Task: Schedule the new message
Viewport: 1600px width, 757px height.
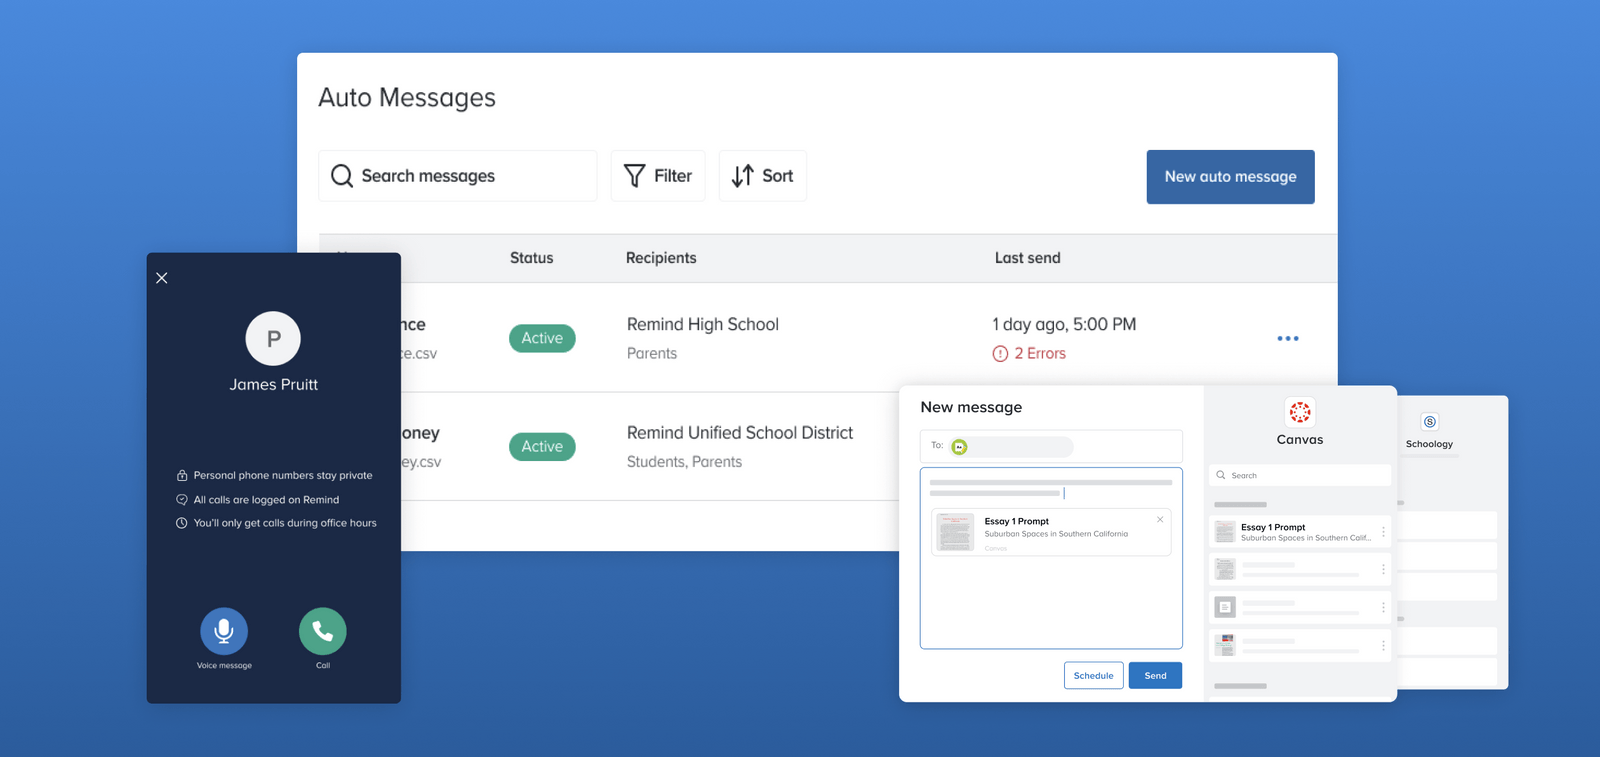Action: coord(1094,676)
